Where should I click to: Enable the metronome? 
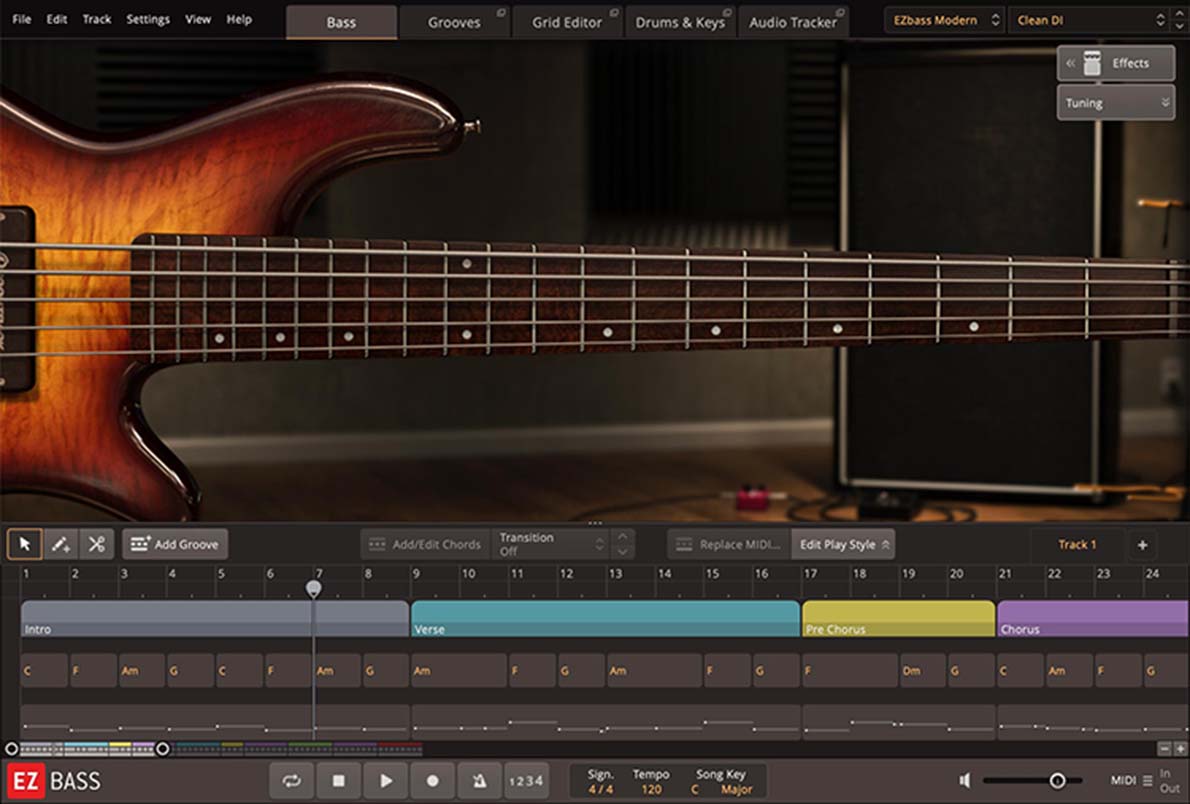coord(479,781)
